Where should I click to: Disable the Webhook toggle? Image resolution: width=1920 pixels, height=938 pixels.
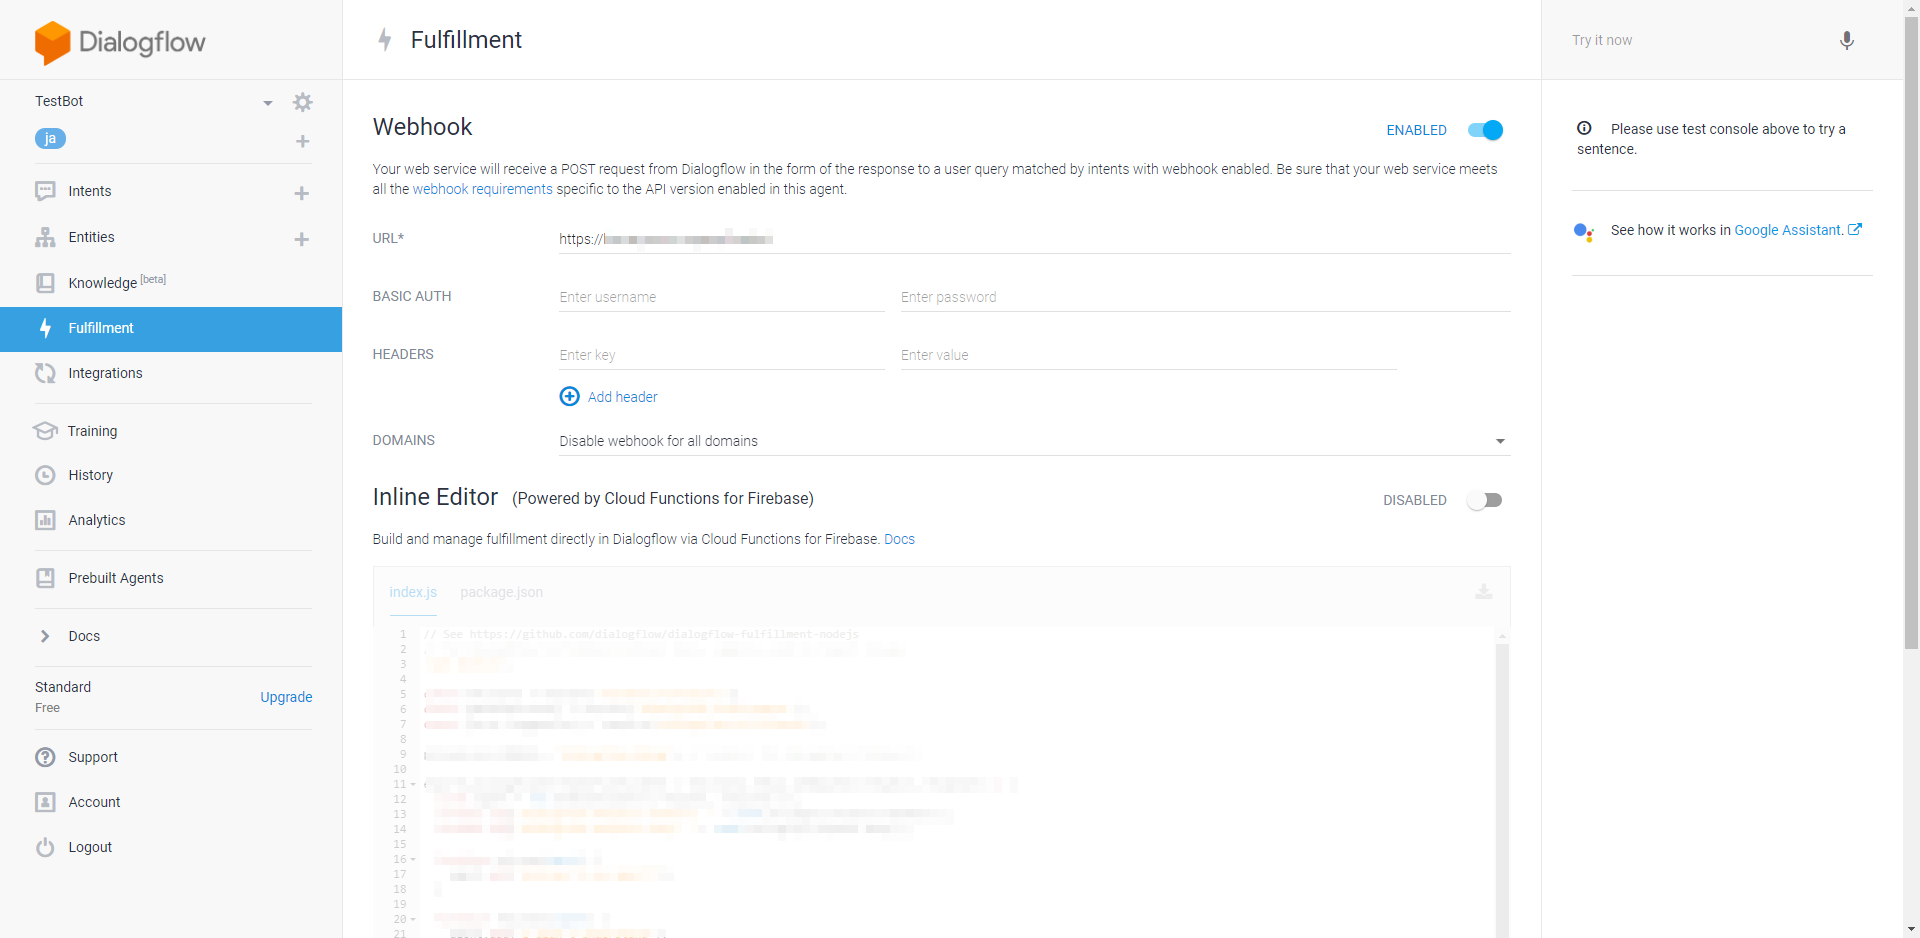tap(1484, 130)
